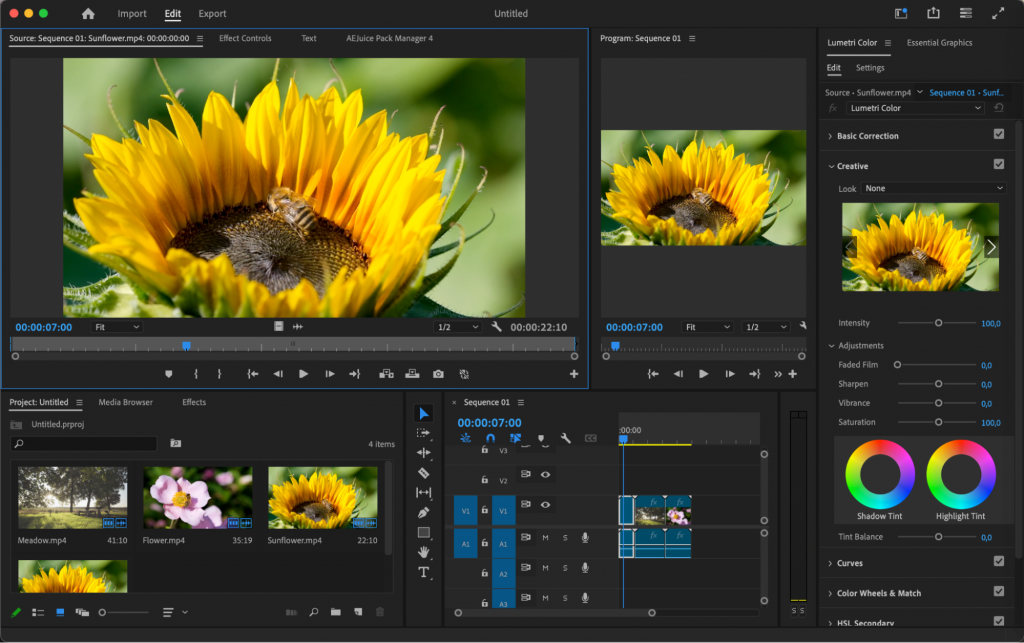The width and height of the screenshot is (1024, 643).
Task: Click the camera Export Frame icon
Action: tap(438, 373)
